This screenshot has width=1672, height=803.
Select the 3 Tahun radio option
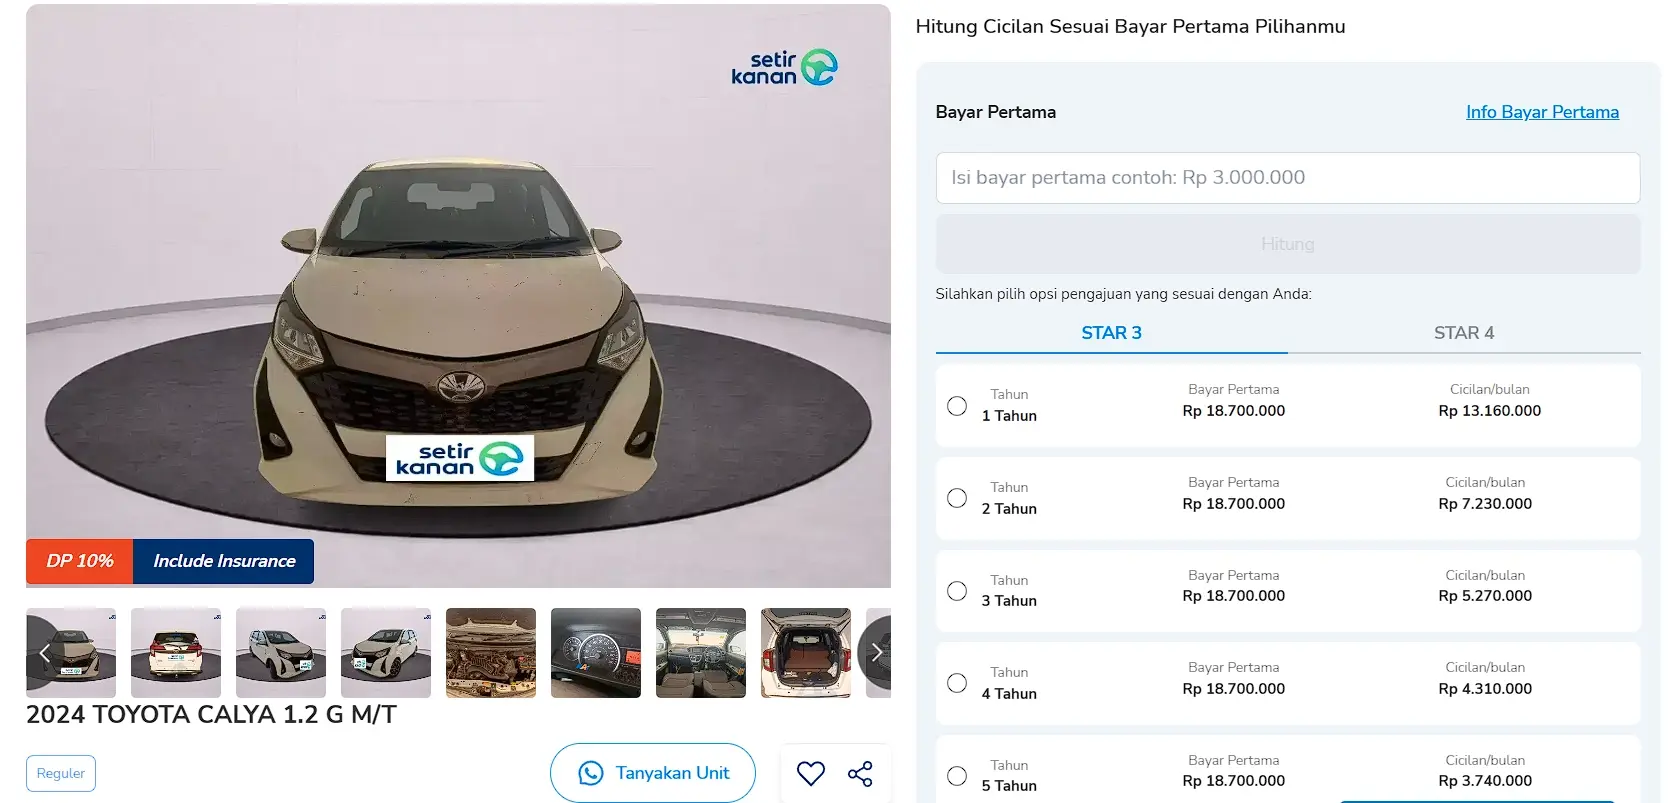[x=957, y=591]
